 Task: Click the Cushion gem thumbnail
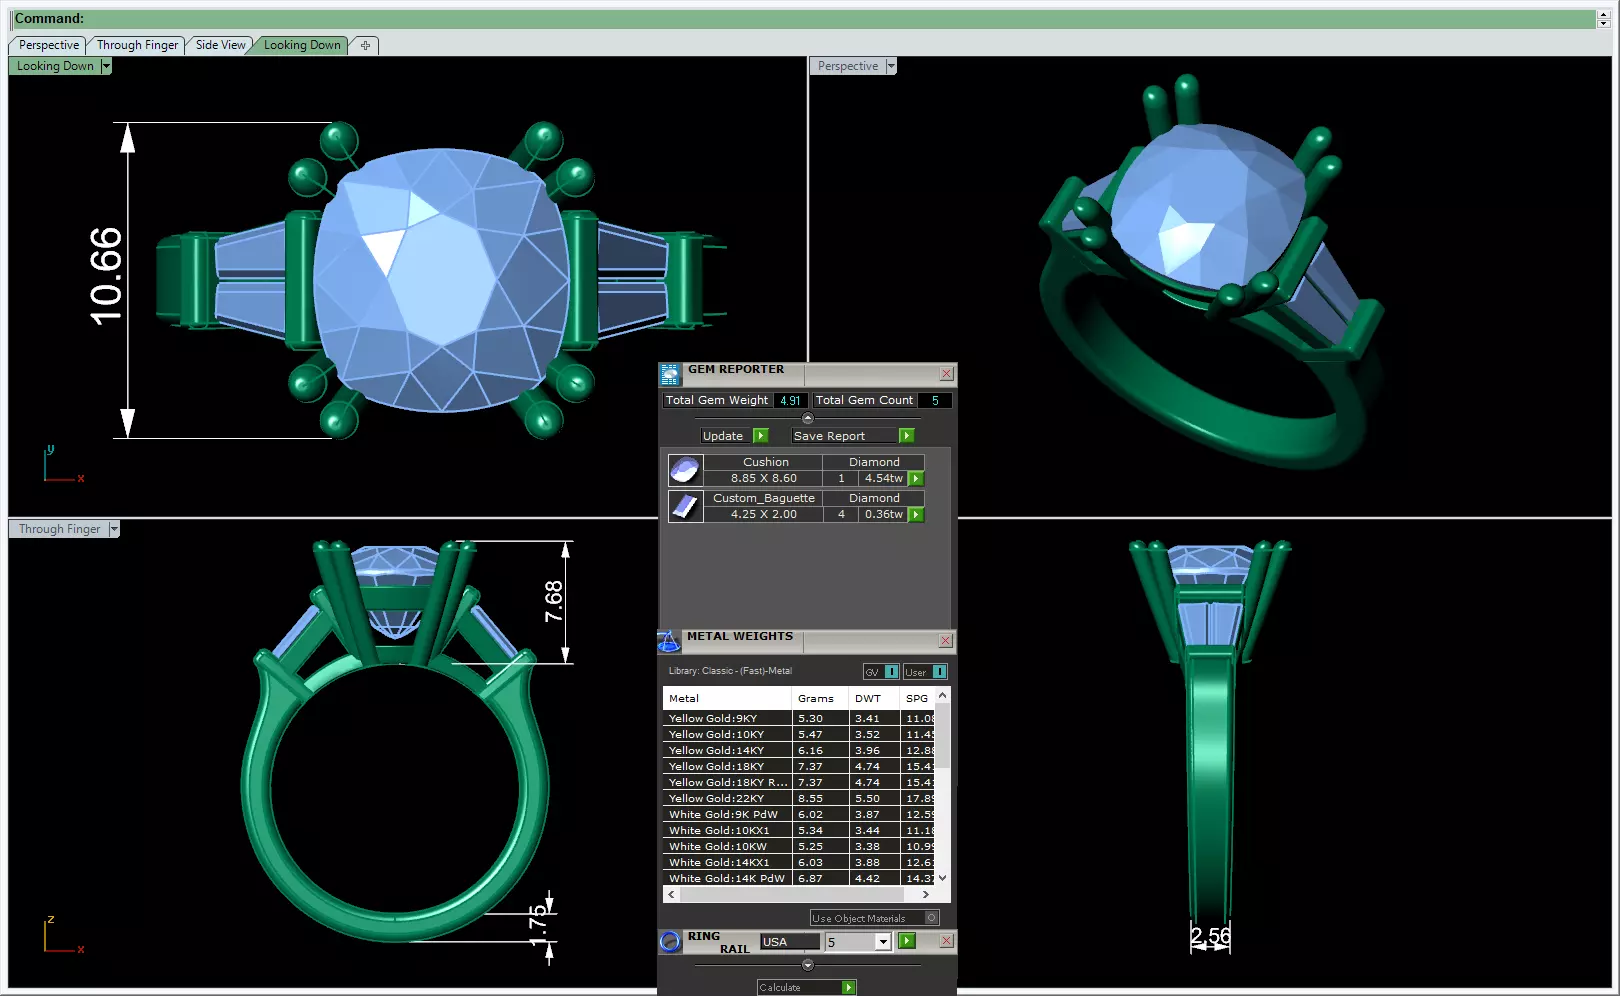tap(685, 470)
